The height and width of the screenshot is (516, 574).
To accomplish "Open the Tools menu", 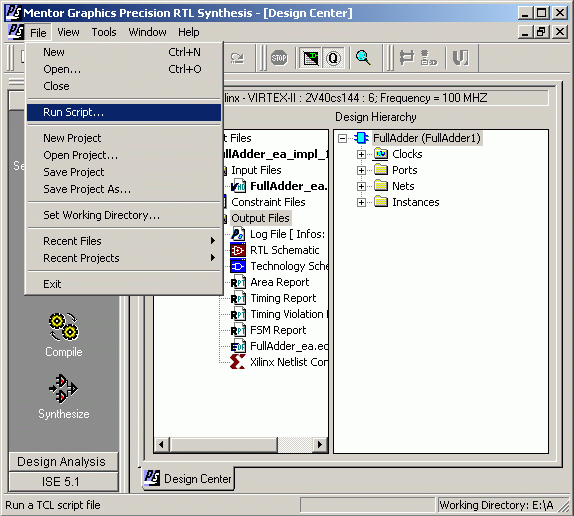I will click(x=104, y=32).
